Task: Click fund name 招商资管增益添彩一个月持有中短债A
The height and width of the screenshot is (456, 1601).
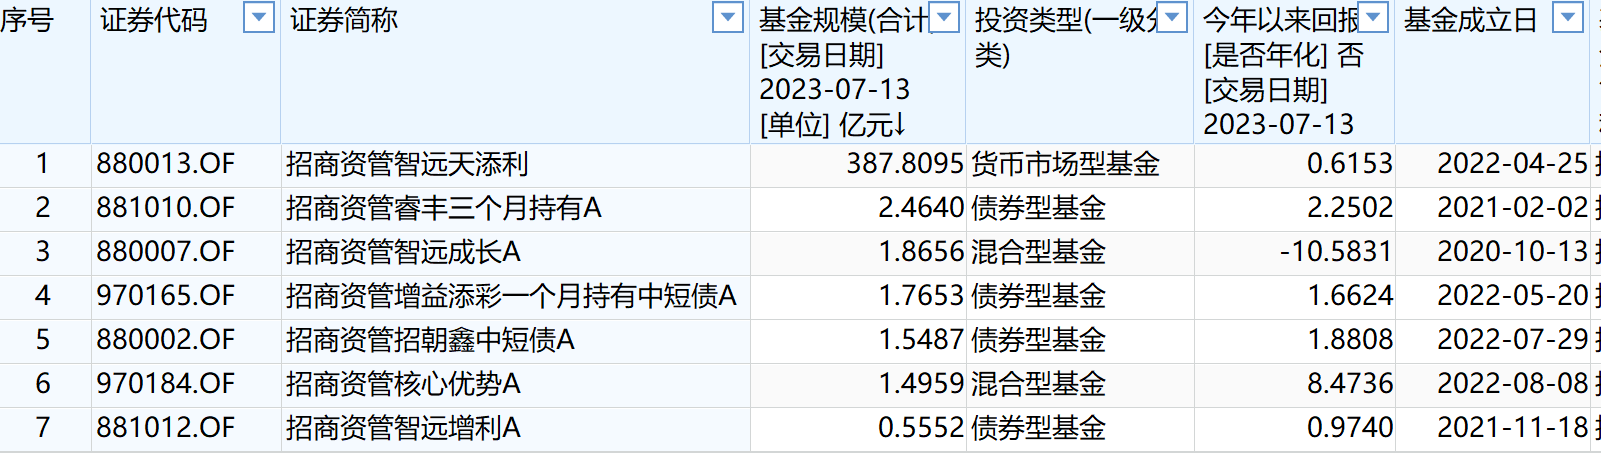Action: [x=511, y=296]
